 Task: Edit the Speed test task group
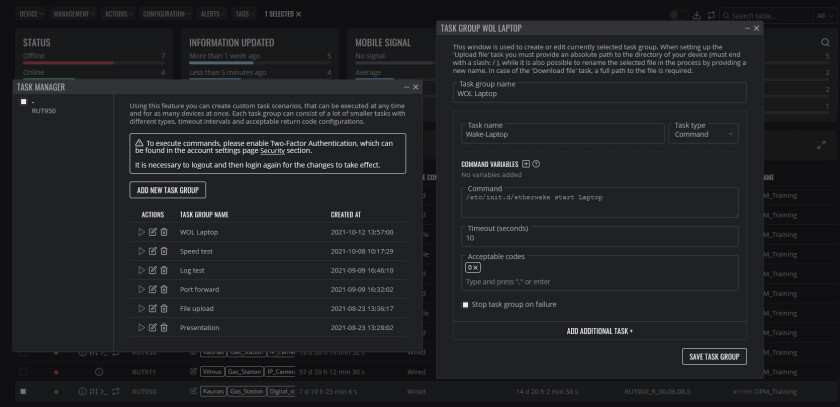(x=153, y=251)
